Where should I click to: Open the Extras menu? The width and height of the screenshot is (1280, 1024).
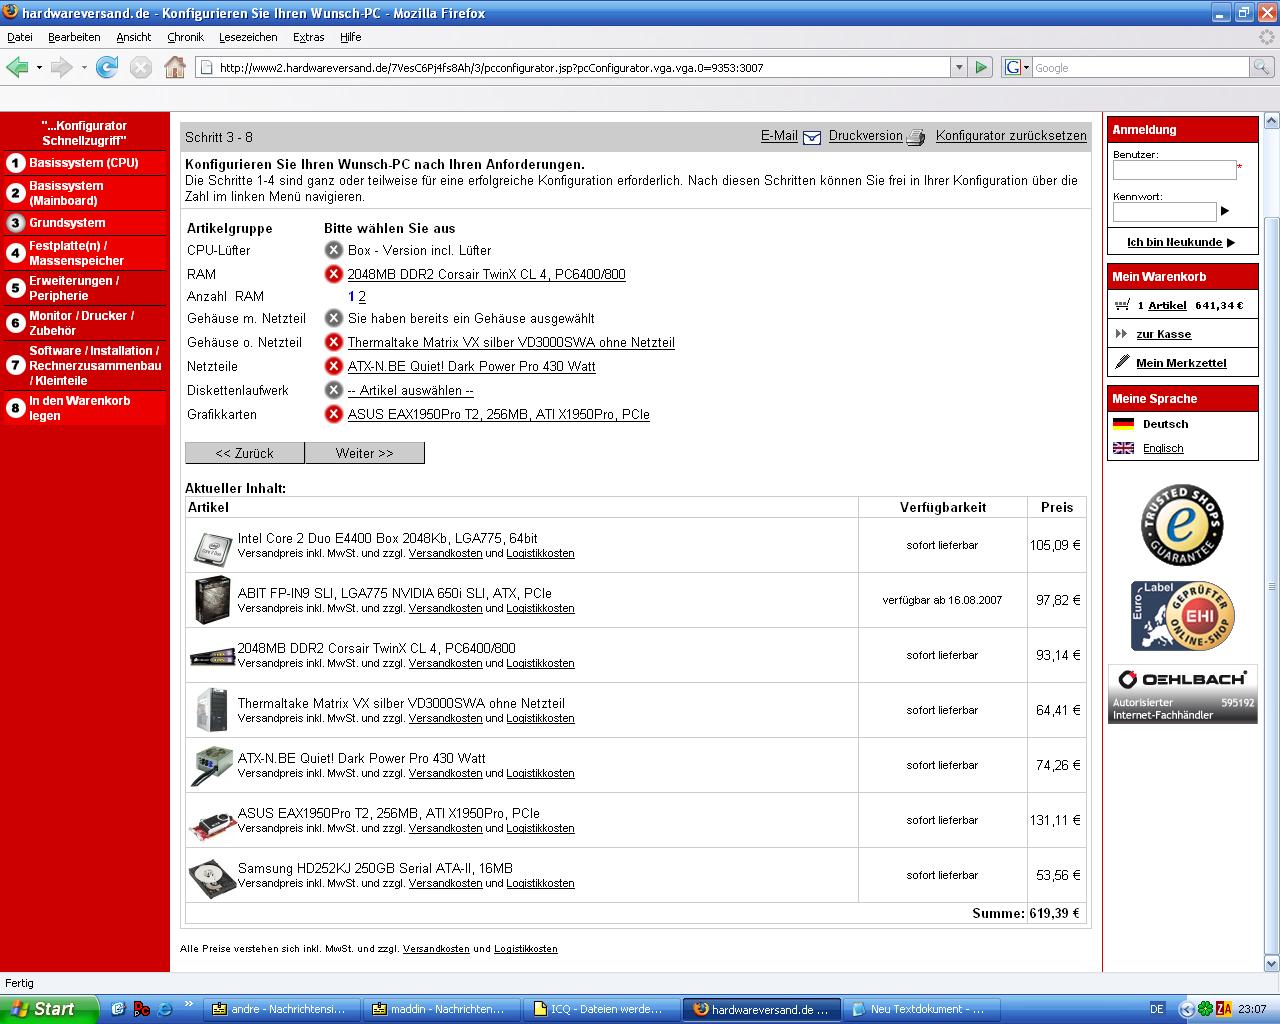(308, 37)
